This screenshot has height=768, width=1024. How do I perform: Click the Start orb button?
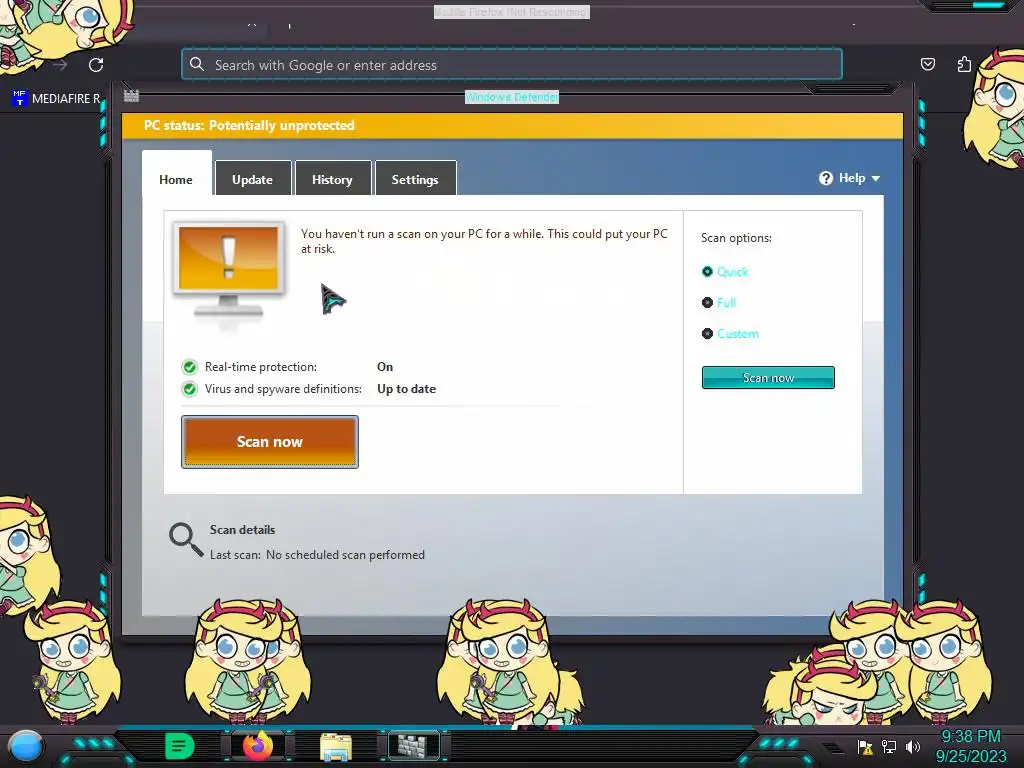click(26, 747)
